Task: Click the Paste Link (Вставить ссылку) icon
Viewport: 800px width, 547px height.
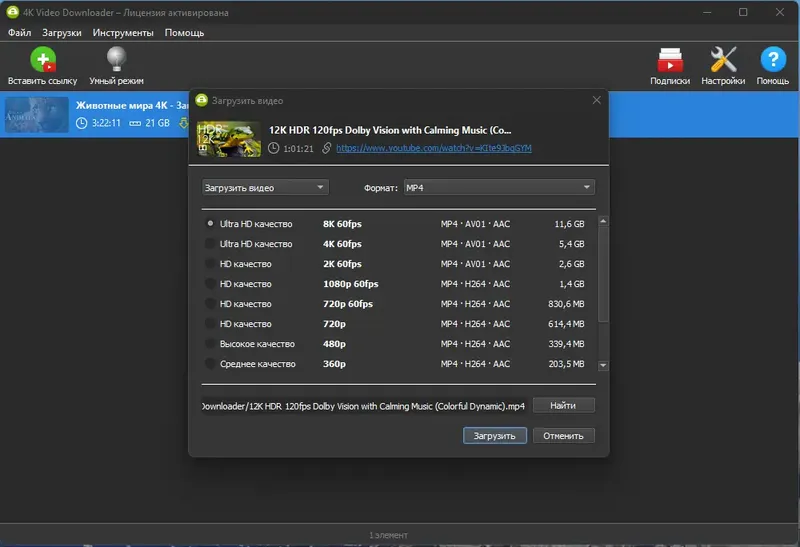Action: [x=43, y=60]
